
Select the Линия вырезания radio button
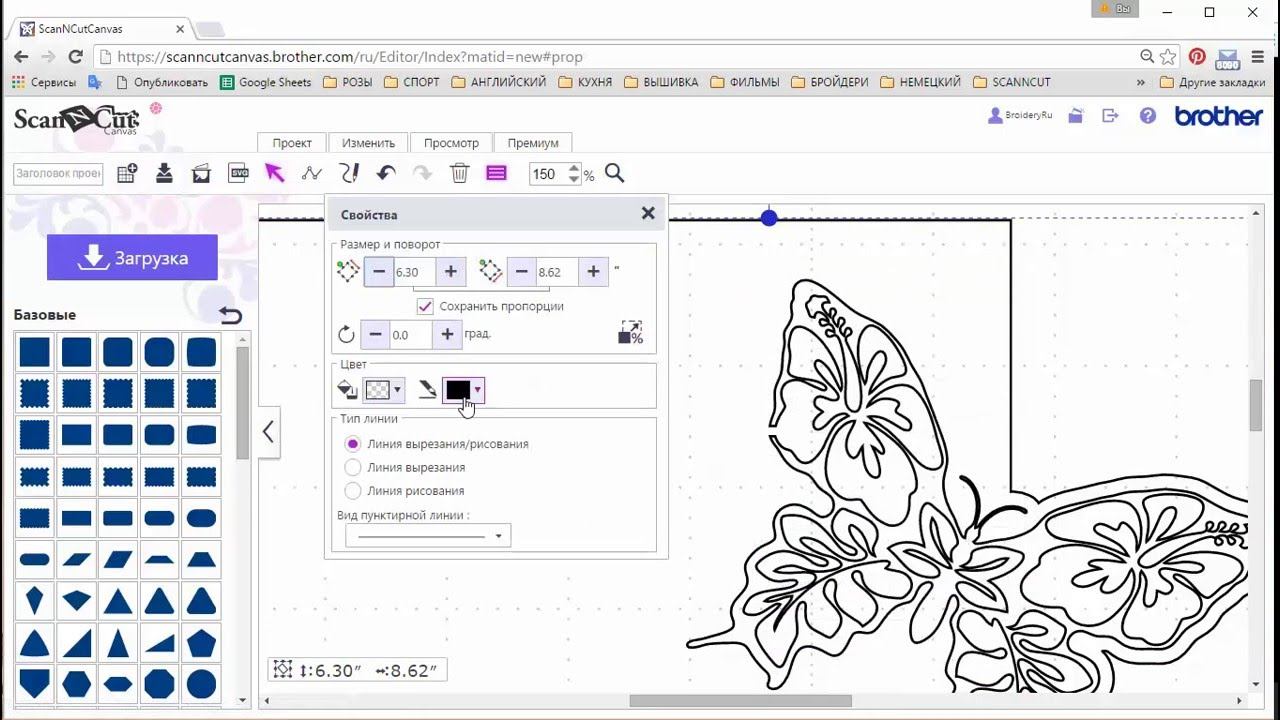click(x=352, y=467)
